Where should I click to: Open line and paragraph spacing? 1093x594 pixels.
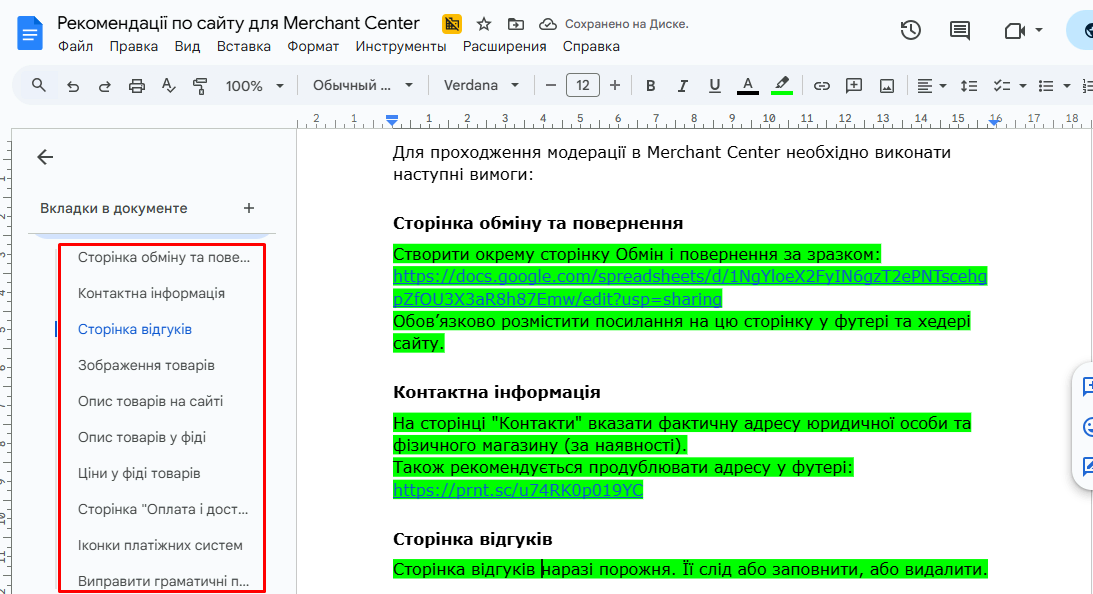969,86
